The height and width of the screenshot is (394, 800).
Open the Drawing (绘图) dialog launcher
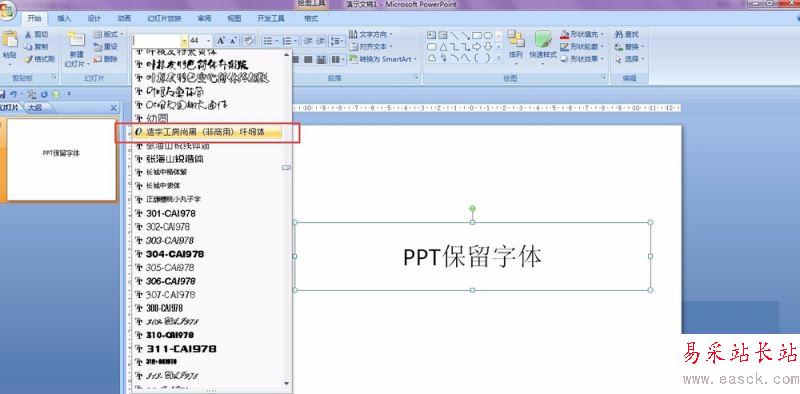(604, 77)
